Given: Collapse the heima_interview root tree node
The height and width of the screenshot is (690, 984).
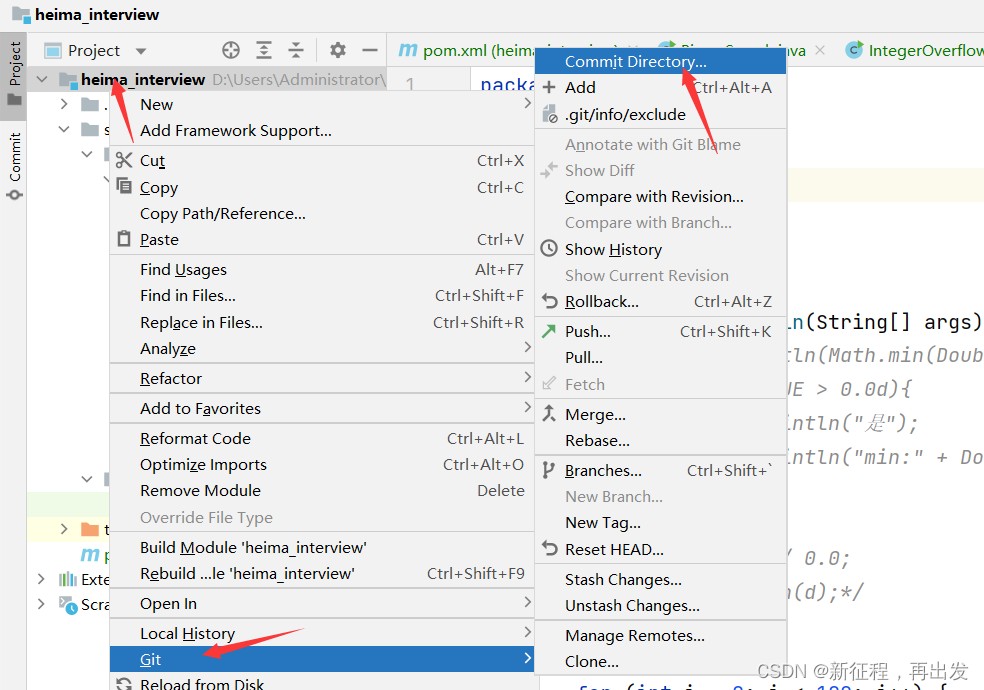Looking at the screenshot, I should 42,80.
